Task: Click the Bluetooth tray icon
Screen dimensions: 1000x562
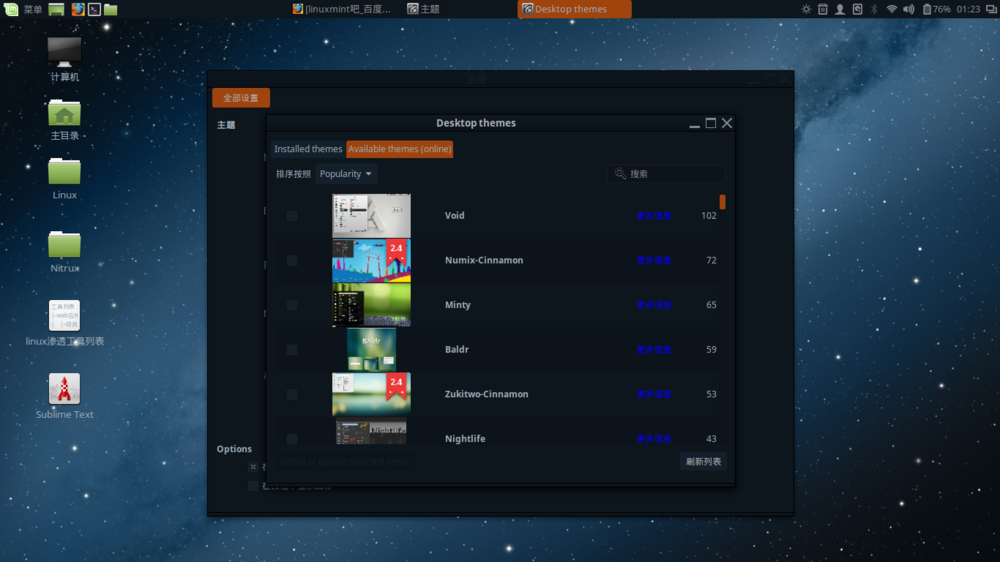Action: [874, 9]
